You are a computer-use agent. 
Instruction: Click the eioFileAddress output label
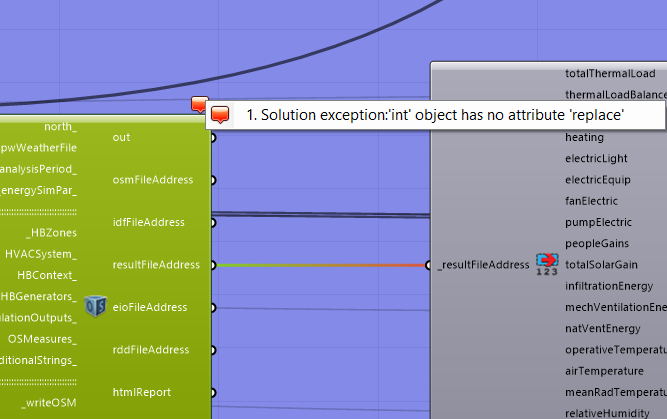[150, 308]
